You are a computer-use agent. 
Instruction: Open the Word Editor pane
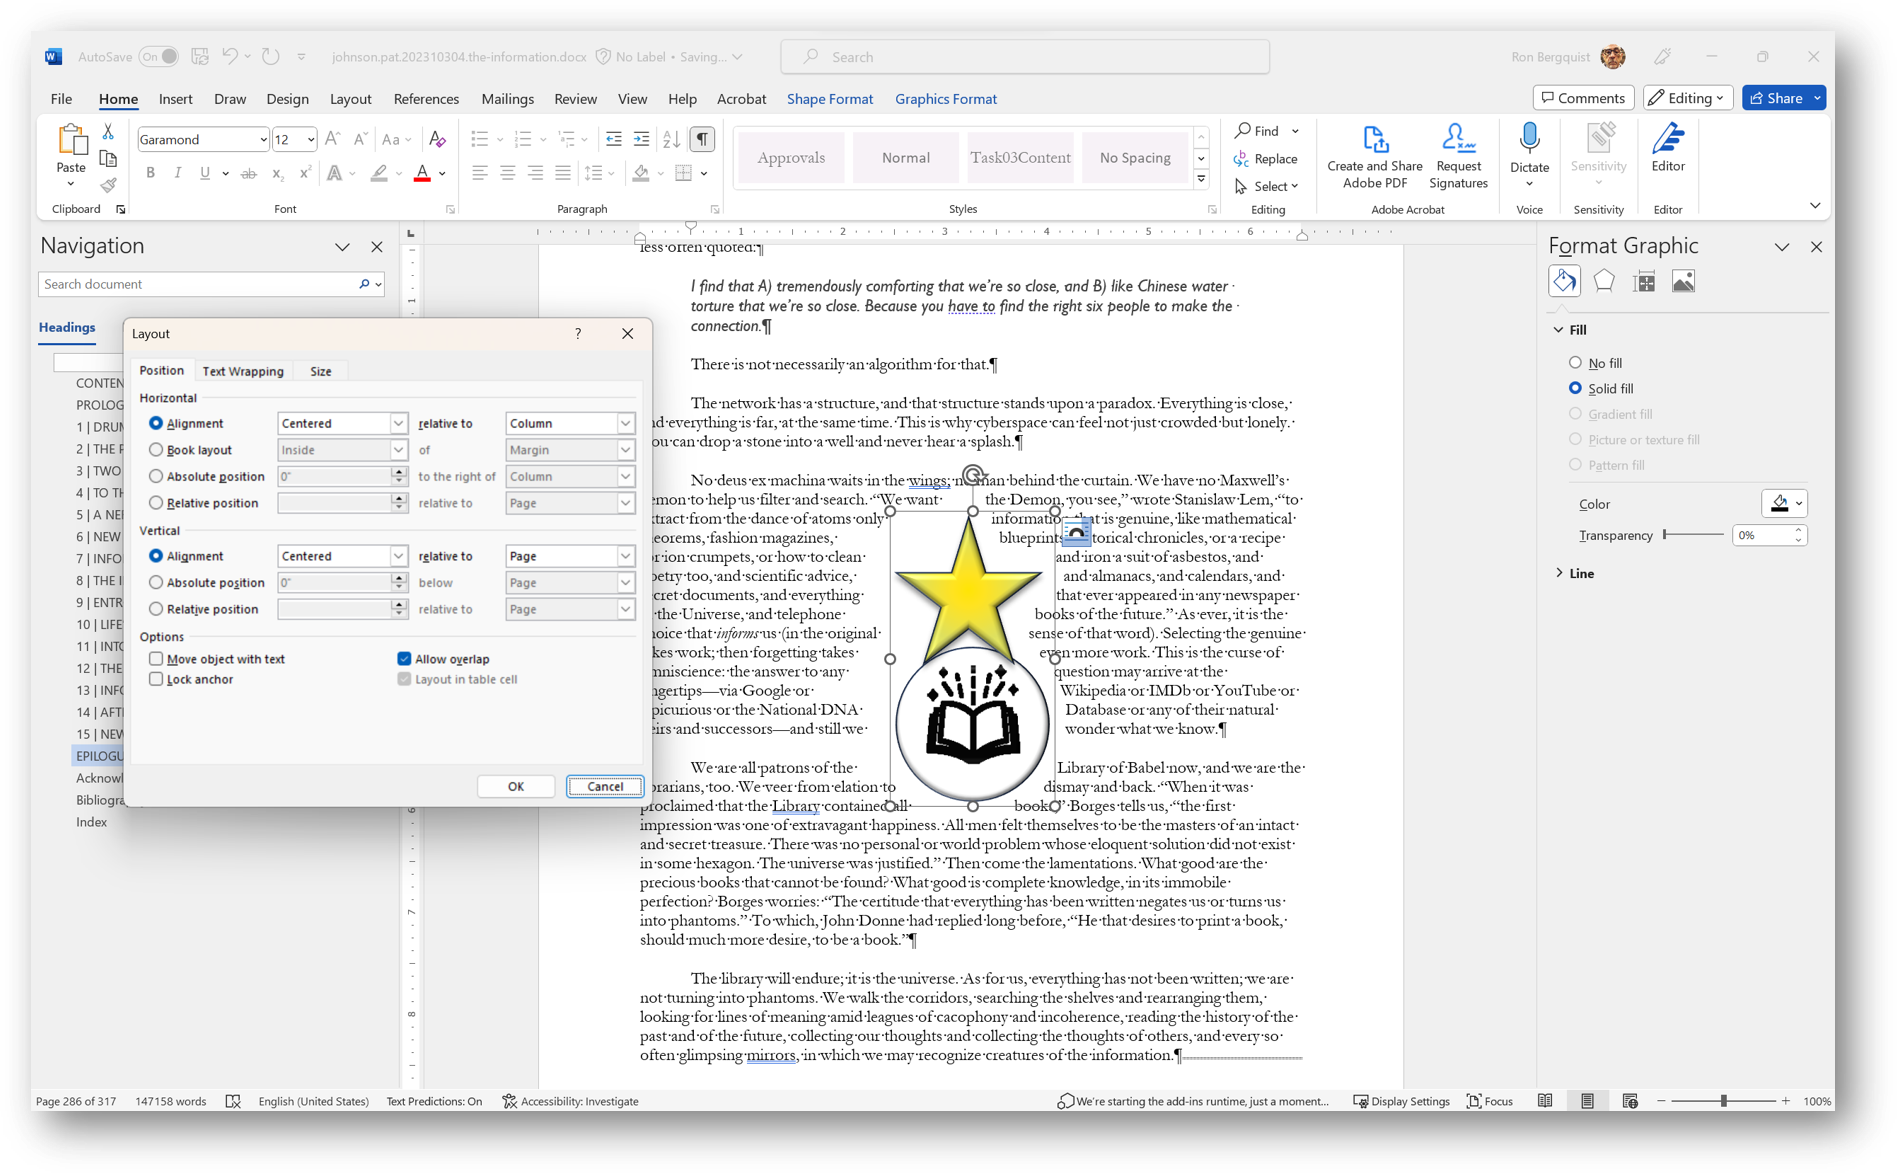[x=1668, y=150]
